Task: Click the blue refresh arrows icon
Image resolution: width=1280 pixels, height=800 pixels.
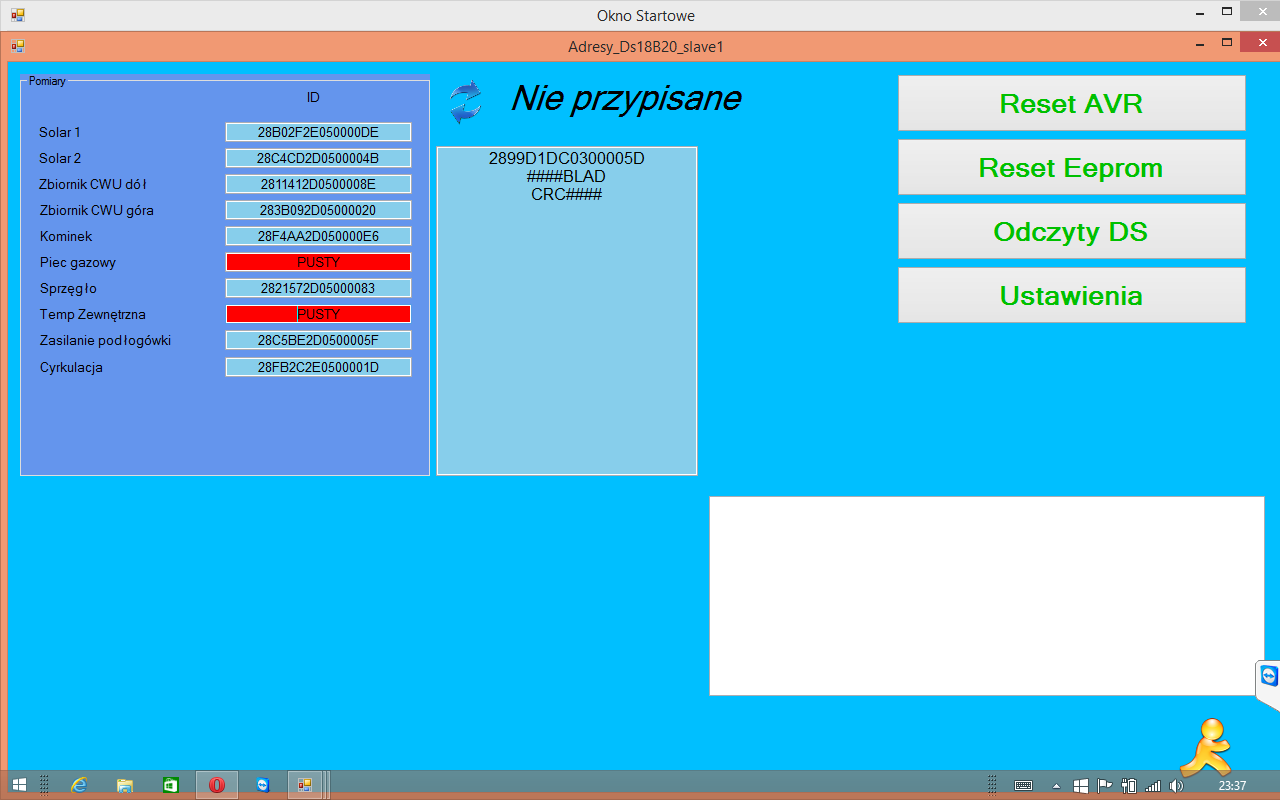Action: click(x=466, y=102)
